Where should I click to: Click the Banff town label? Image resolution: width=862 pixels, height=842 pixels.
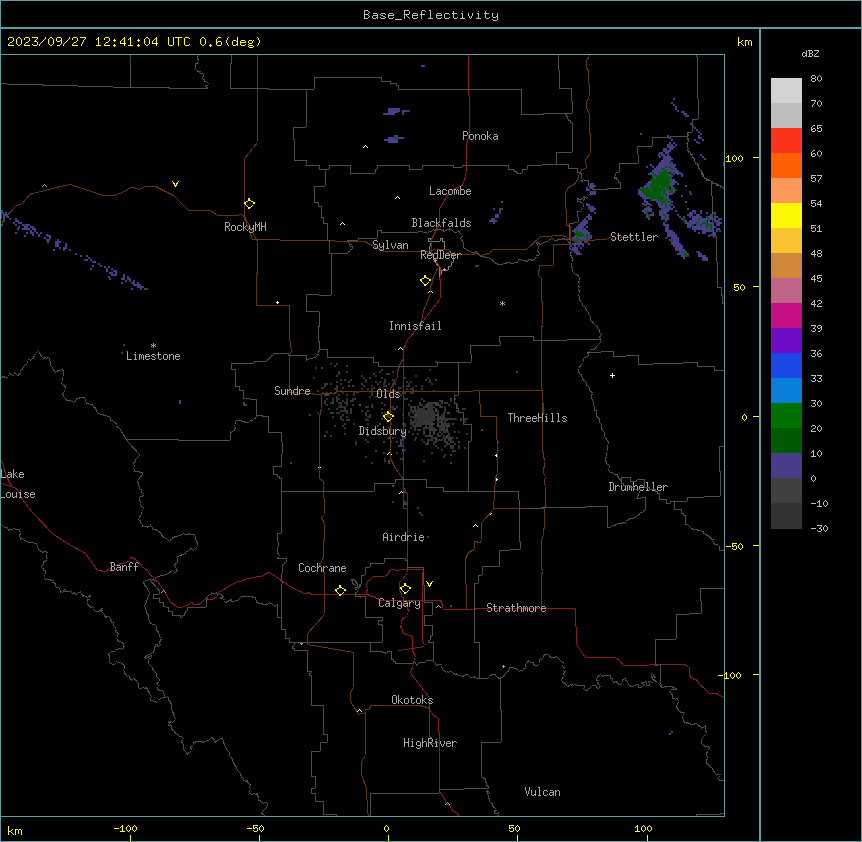124,567
